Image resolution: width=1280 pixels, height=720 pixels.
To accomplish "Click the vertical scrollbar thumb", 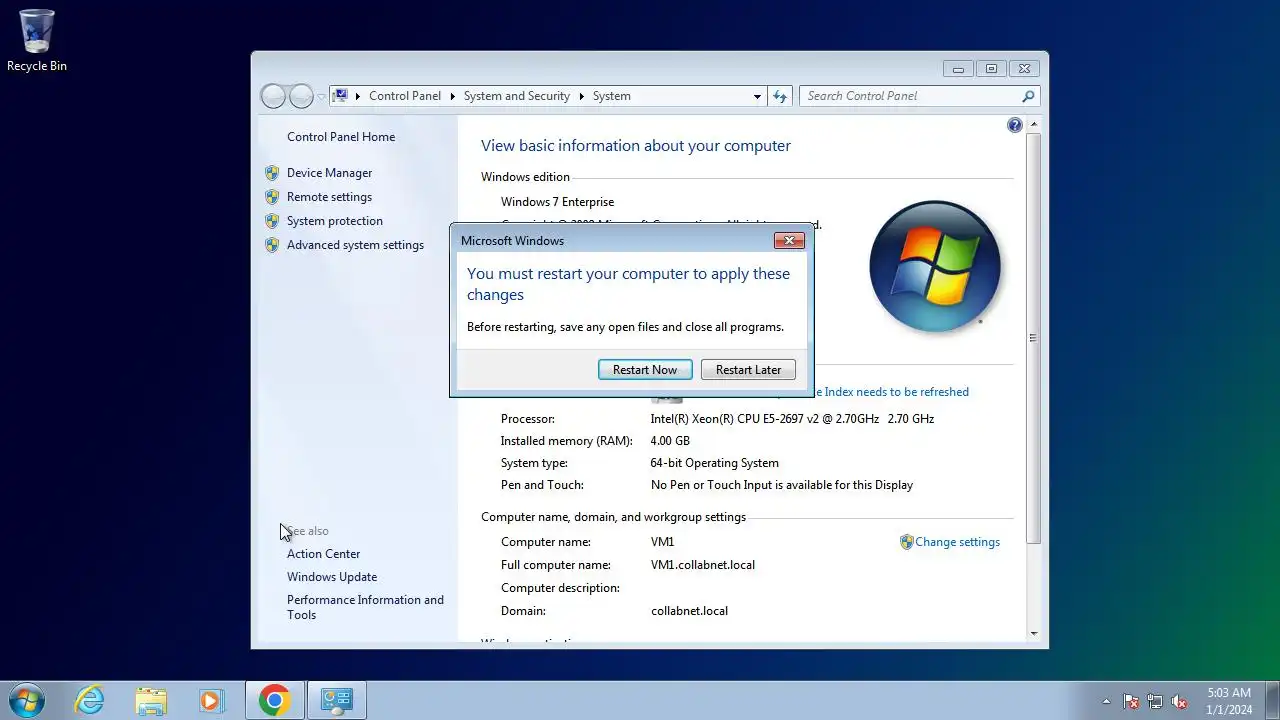I will [1033, 338].
